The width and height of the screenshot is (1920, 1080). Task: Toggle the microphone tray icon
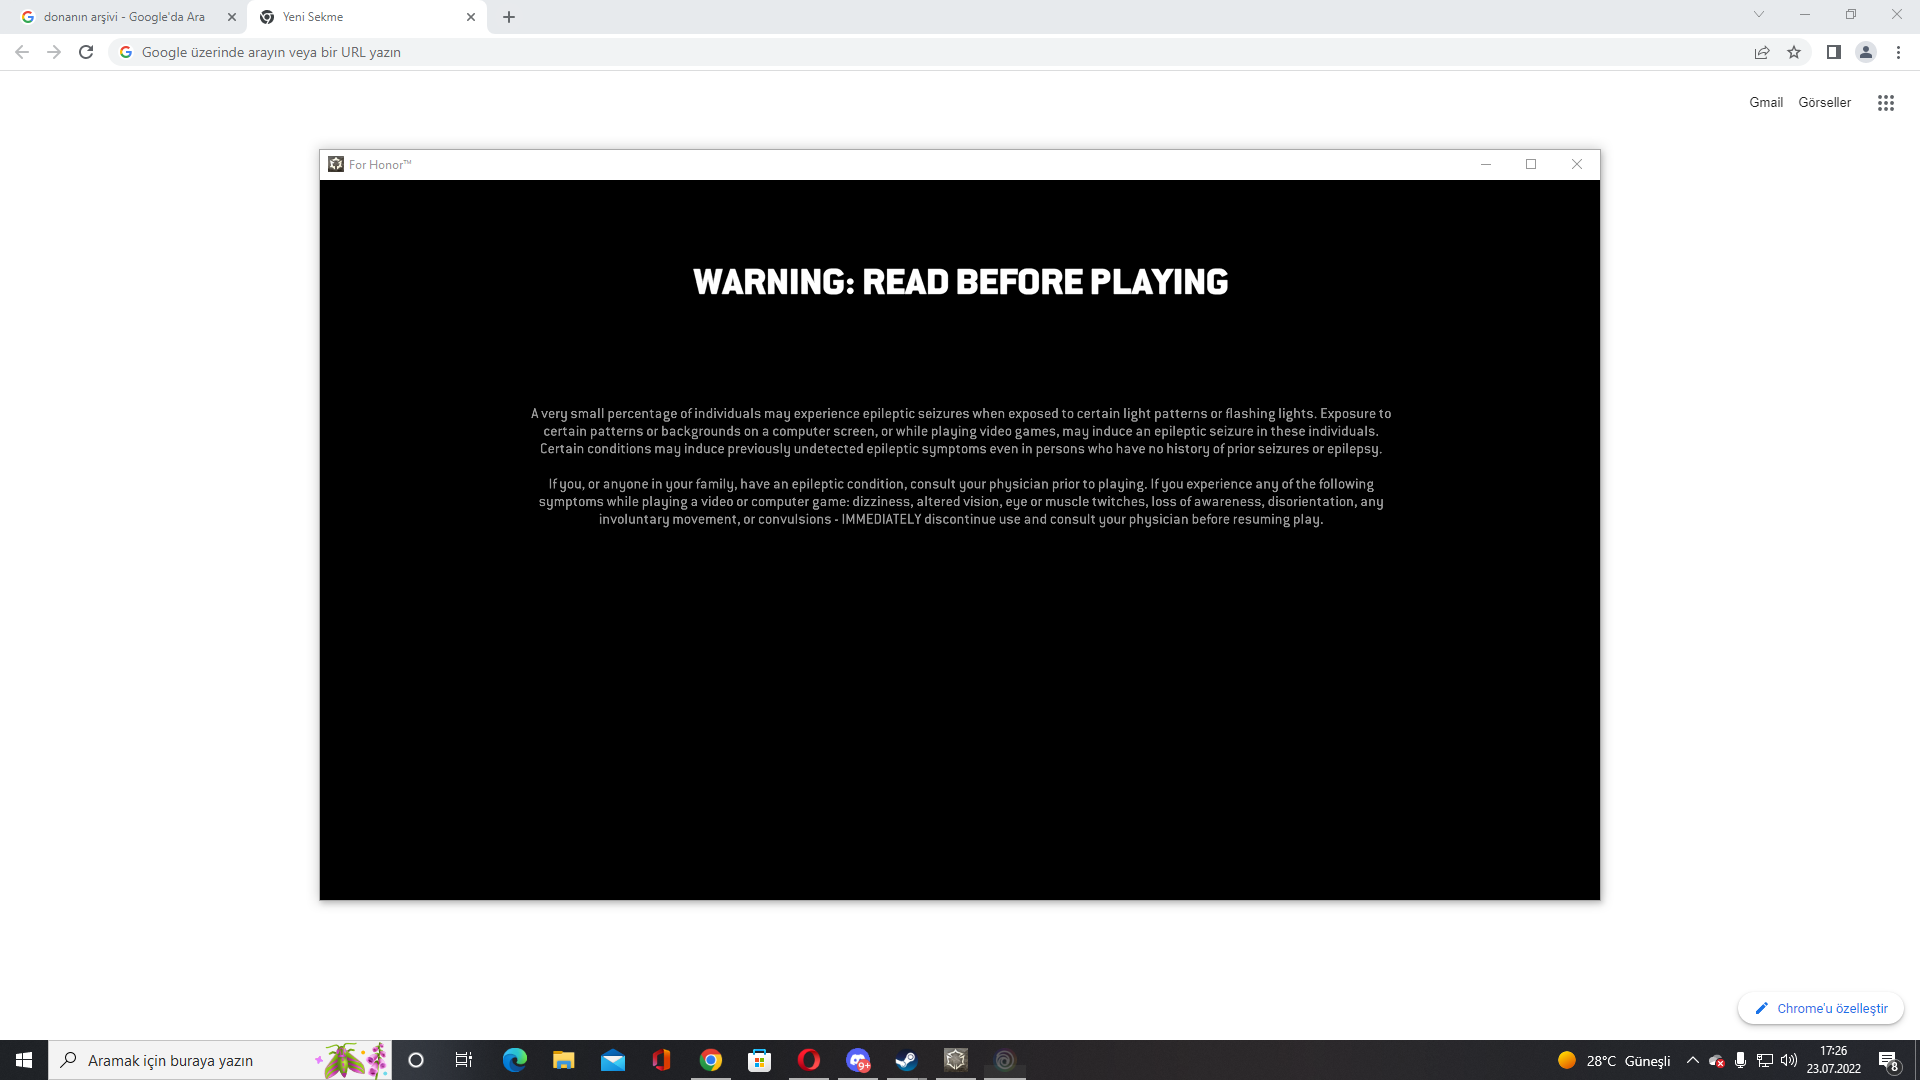[x=1741, y=1060]
